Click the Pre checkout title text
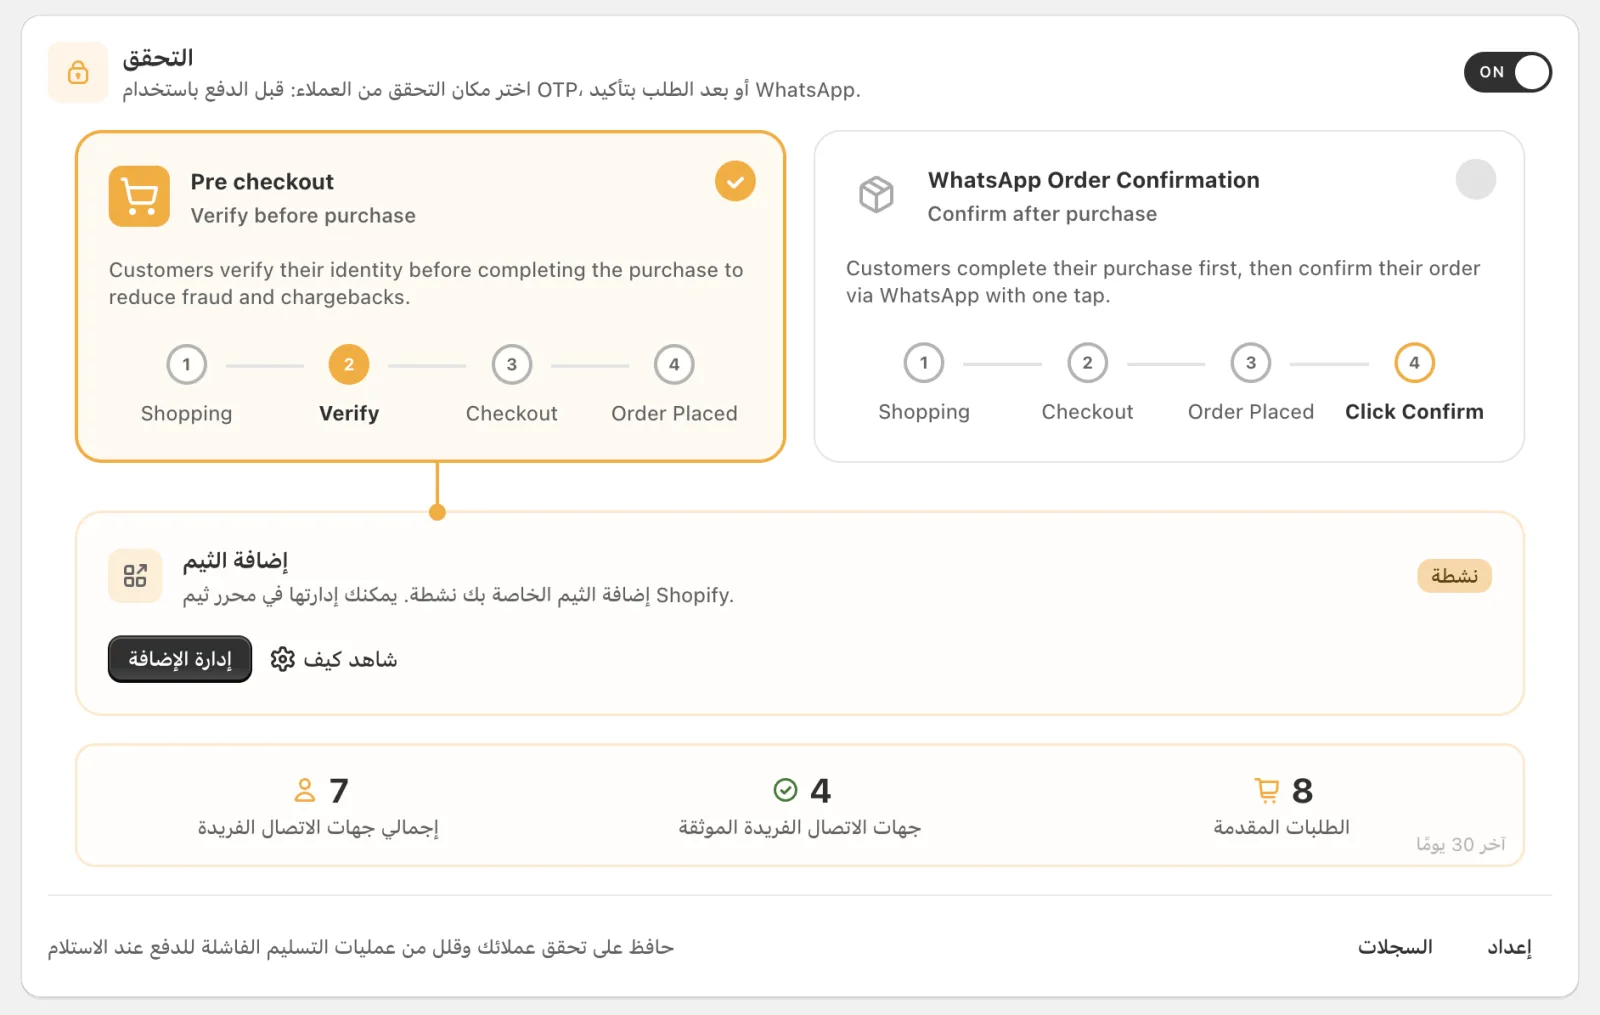 [x=262, y=182]
